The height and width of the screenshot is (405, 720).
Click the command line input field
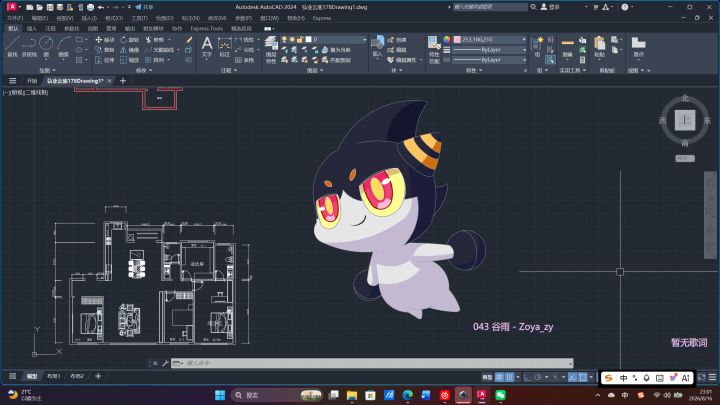pos(372,363)
